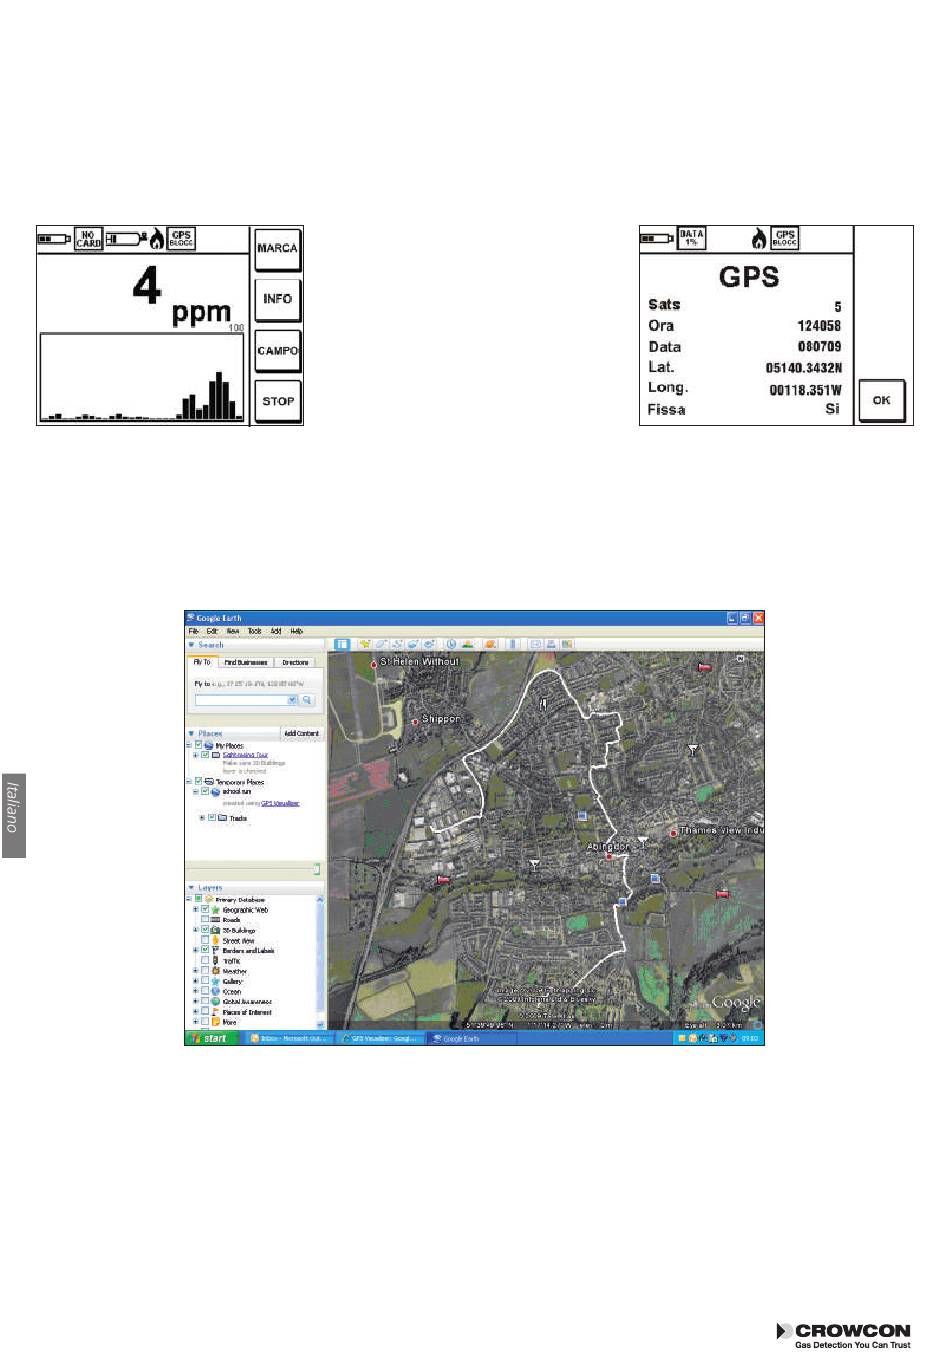Enable the Traffic layer checkbox
This screenshot has width=950, height=1364.
(x=205, y=961)
